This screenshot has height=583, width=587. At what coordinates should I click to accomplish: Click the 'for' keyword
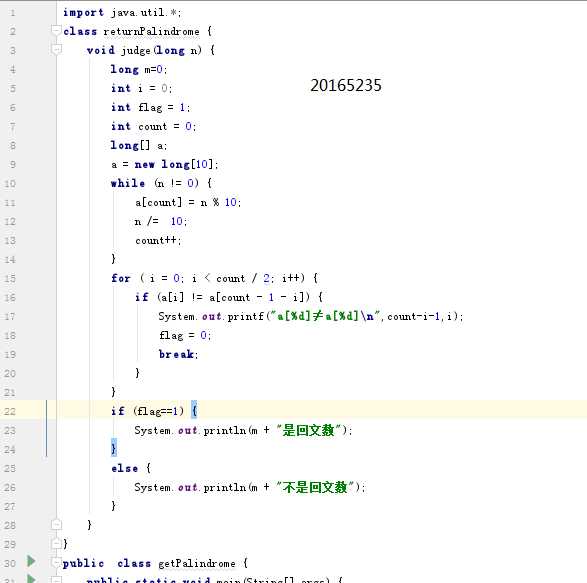pos(121,278)
